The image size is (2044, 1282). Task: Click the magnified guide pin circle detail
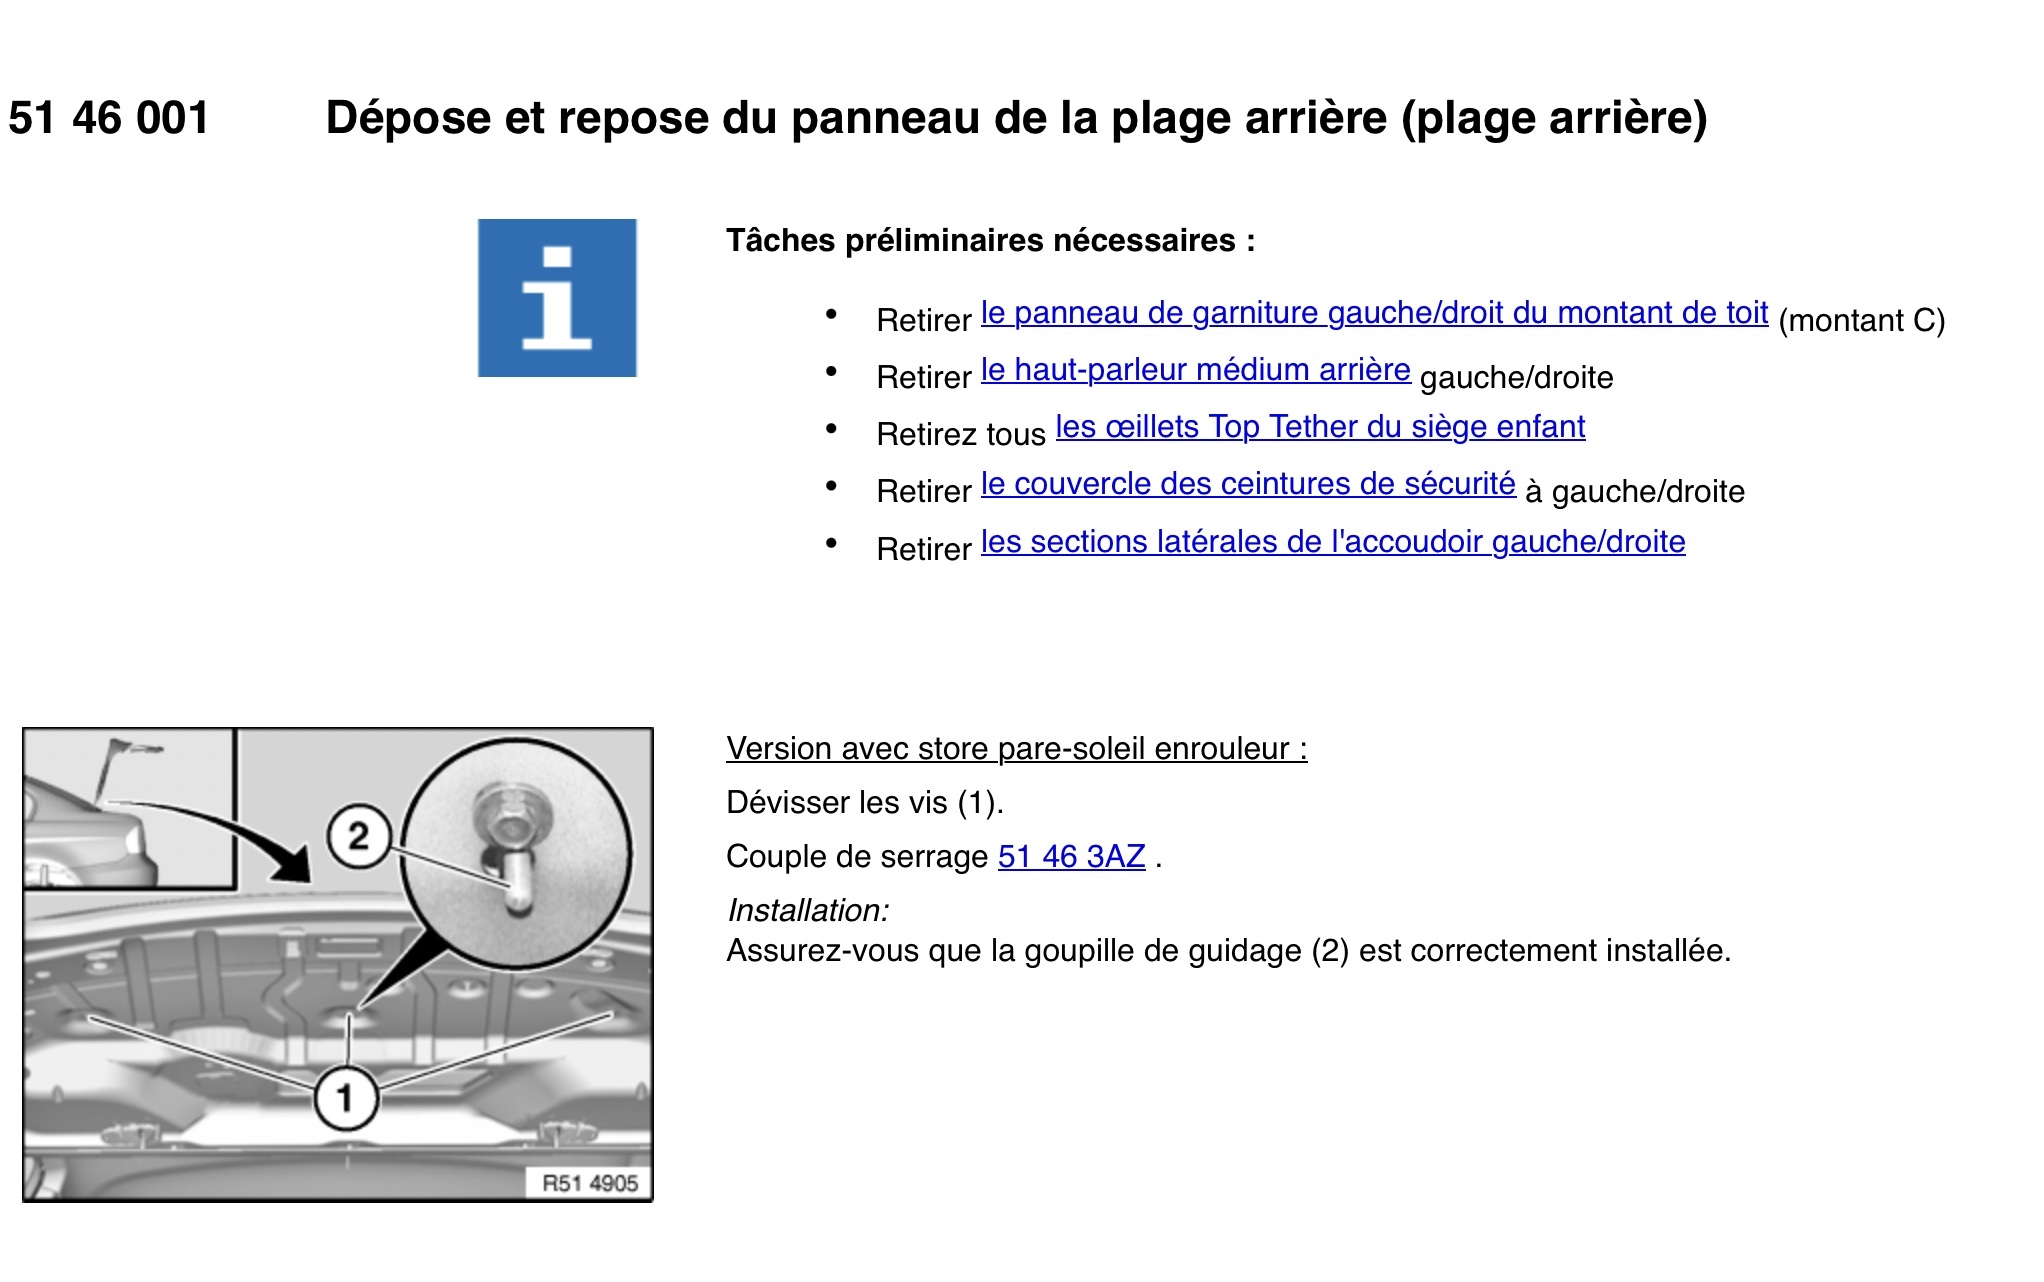[517, 853]
